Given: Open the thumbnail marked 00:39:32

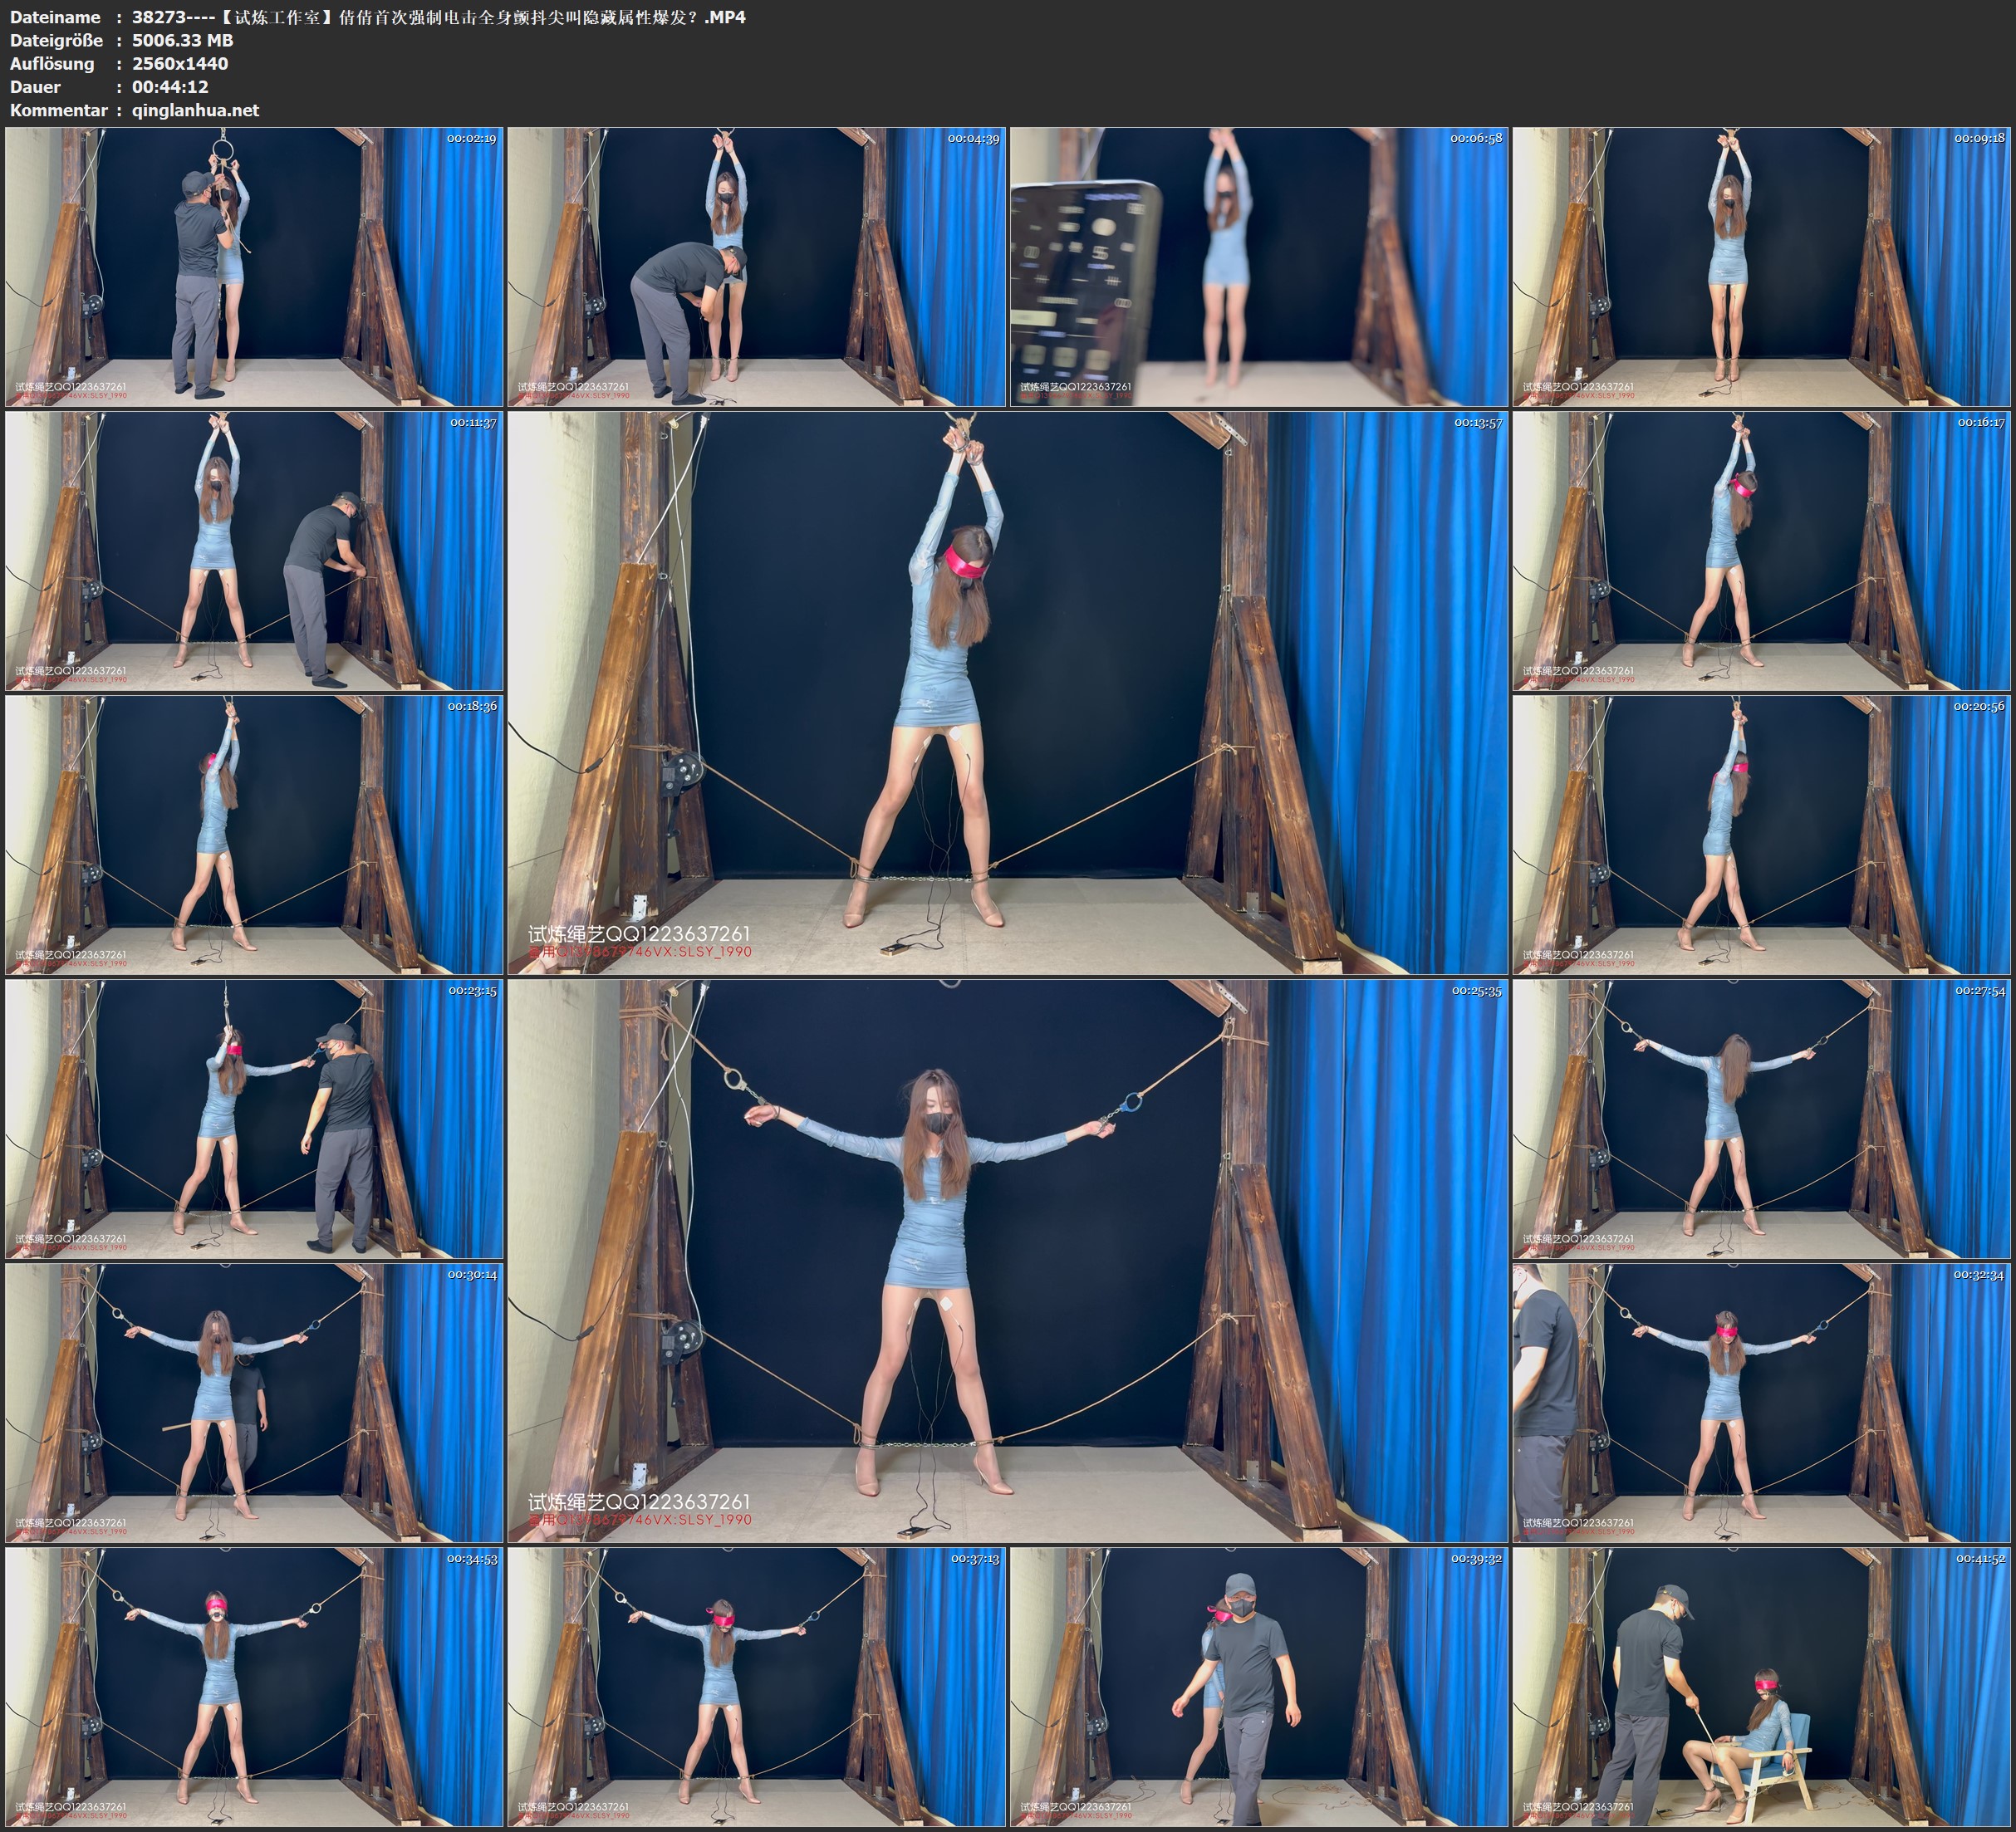Looking at the screenshot, I should [1258, 1687].
